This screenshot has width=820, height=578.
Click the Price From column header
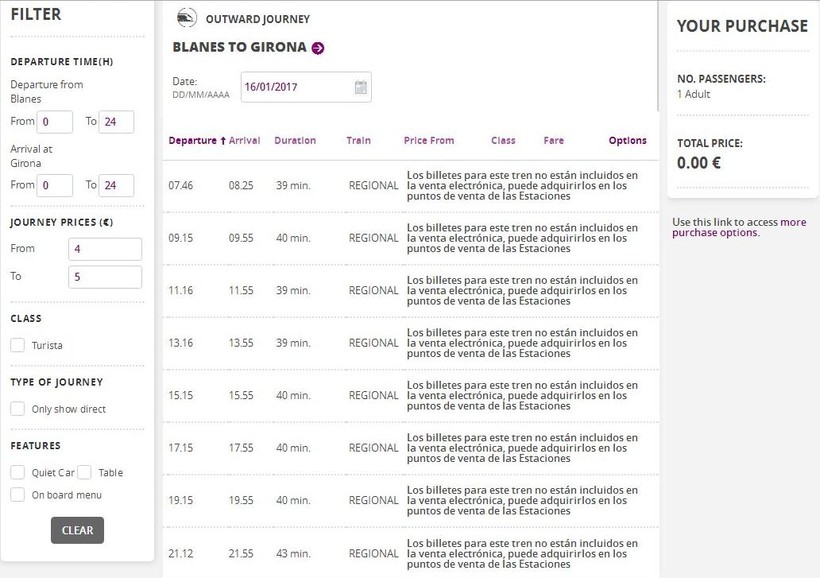point(429,141)
